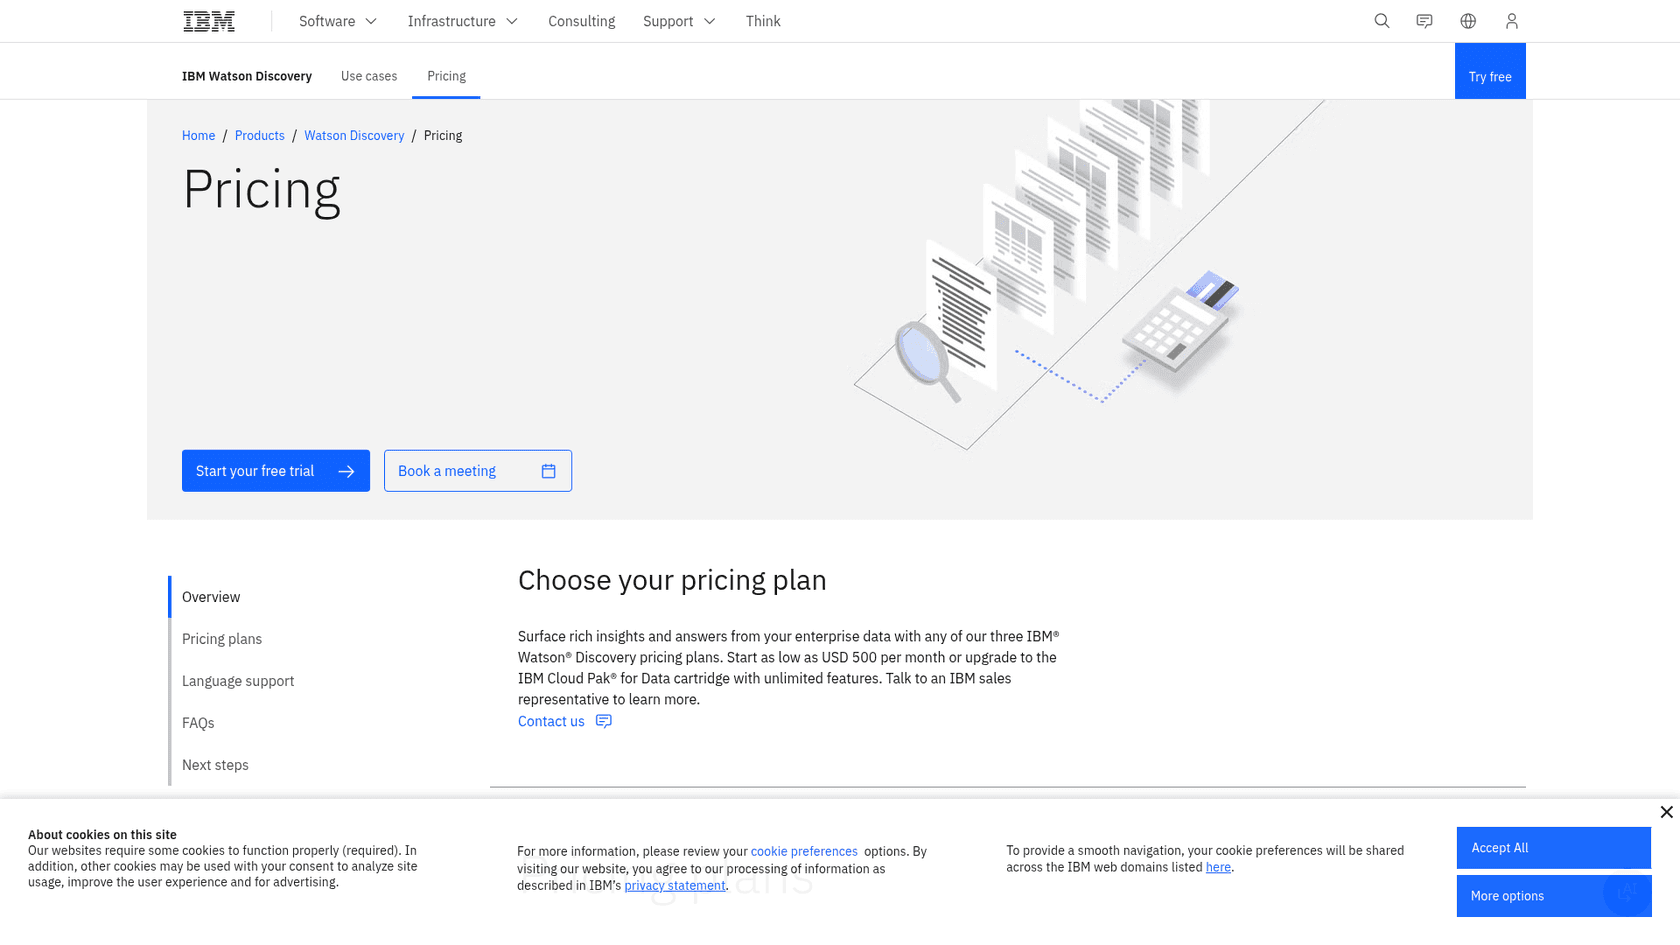The width and height of the screenshot is (1680, 945).
Task: Switch to the Use cases tab
Action: [x=369, y=76]
